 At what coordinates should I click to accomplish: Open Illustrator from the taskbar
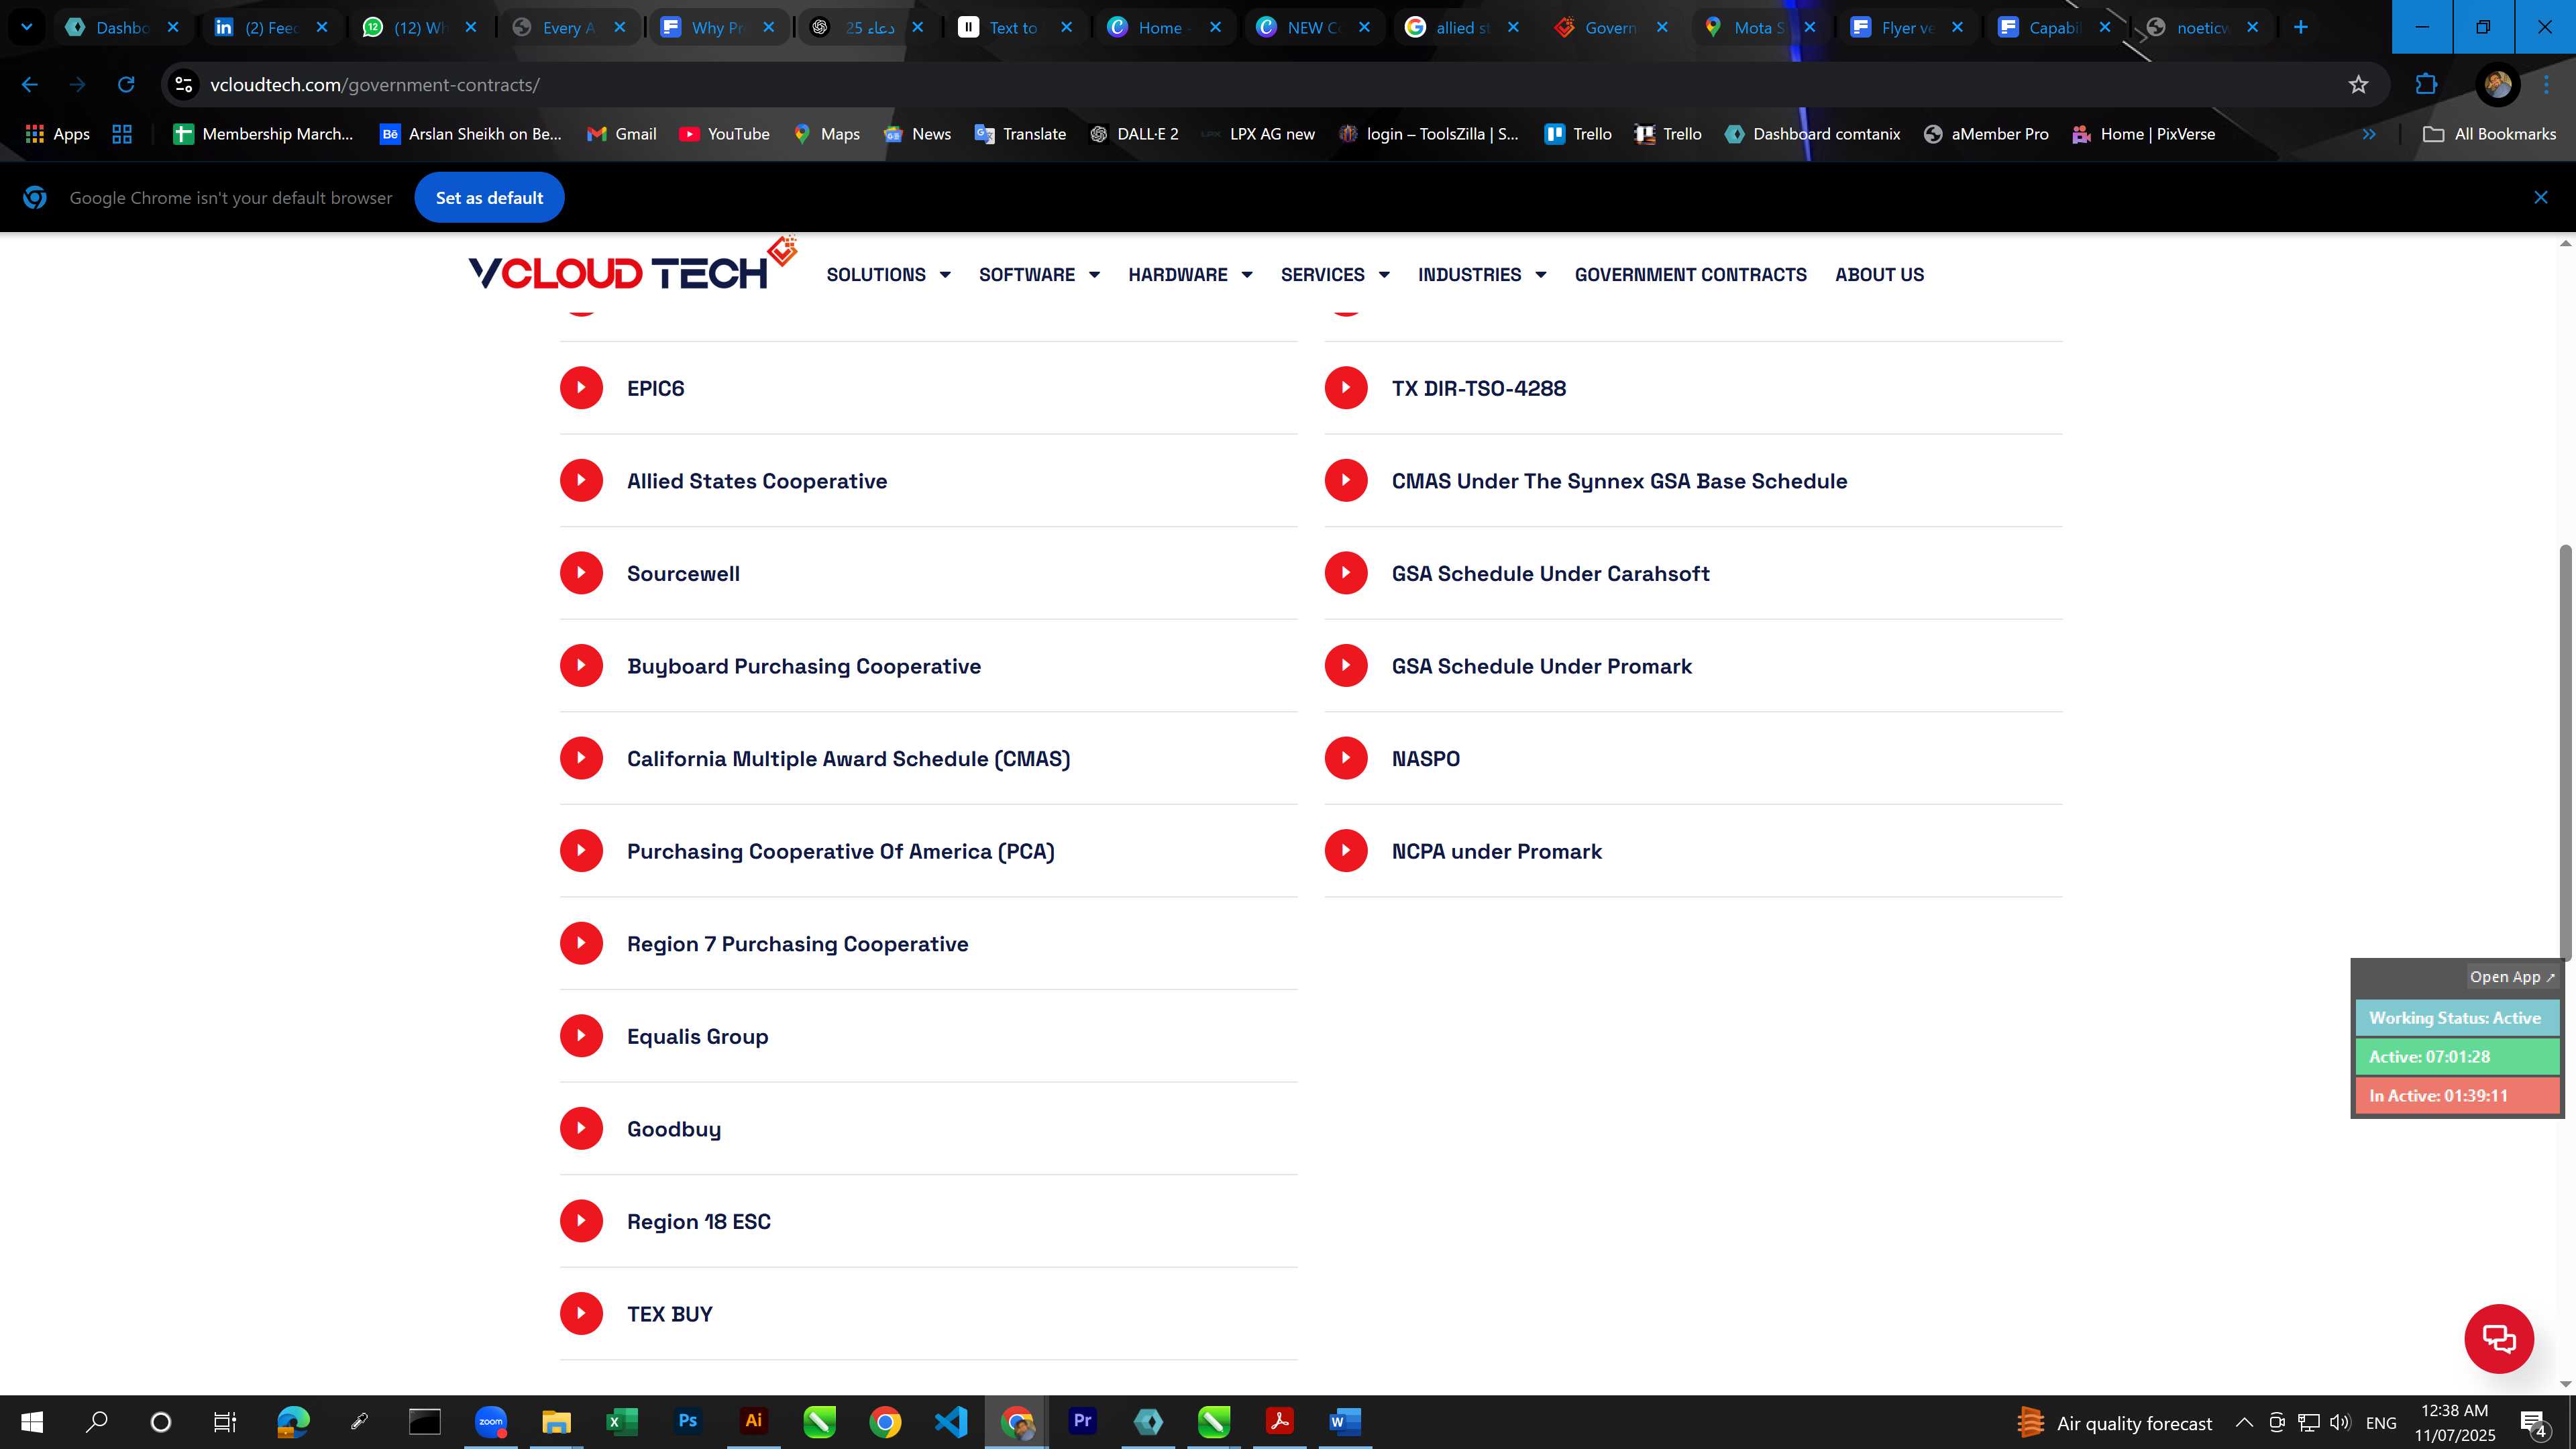(x=753, y=1421)
